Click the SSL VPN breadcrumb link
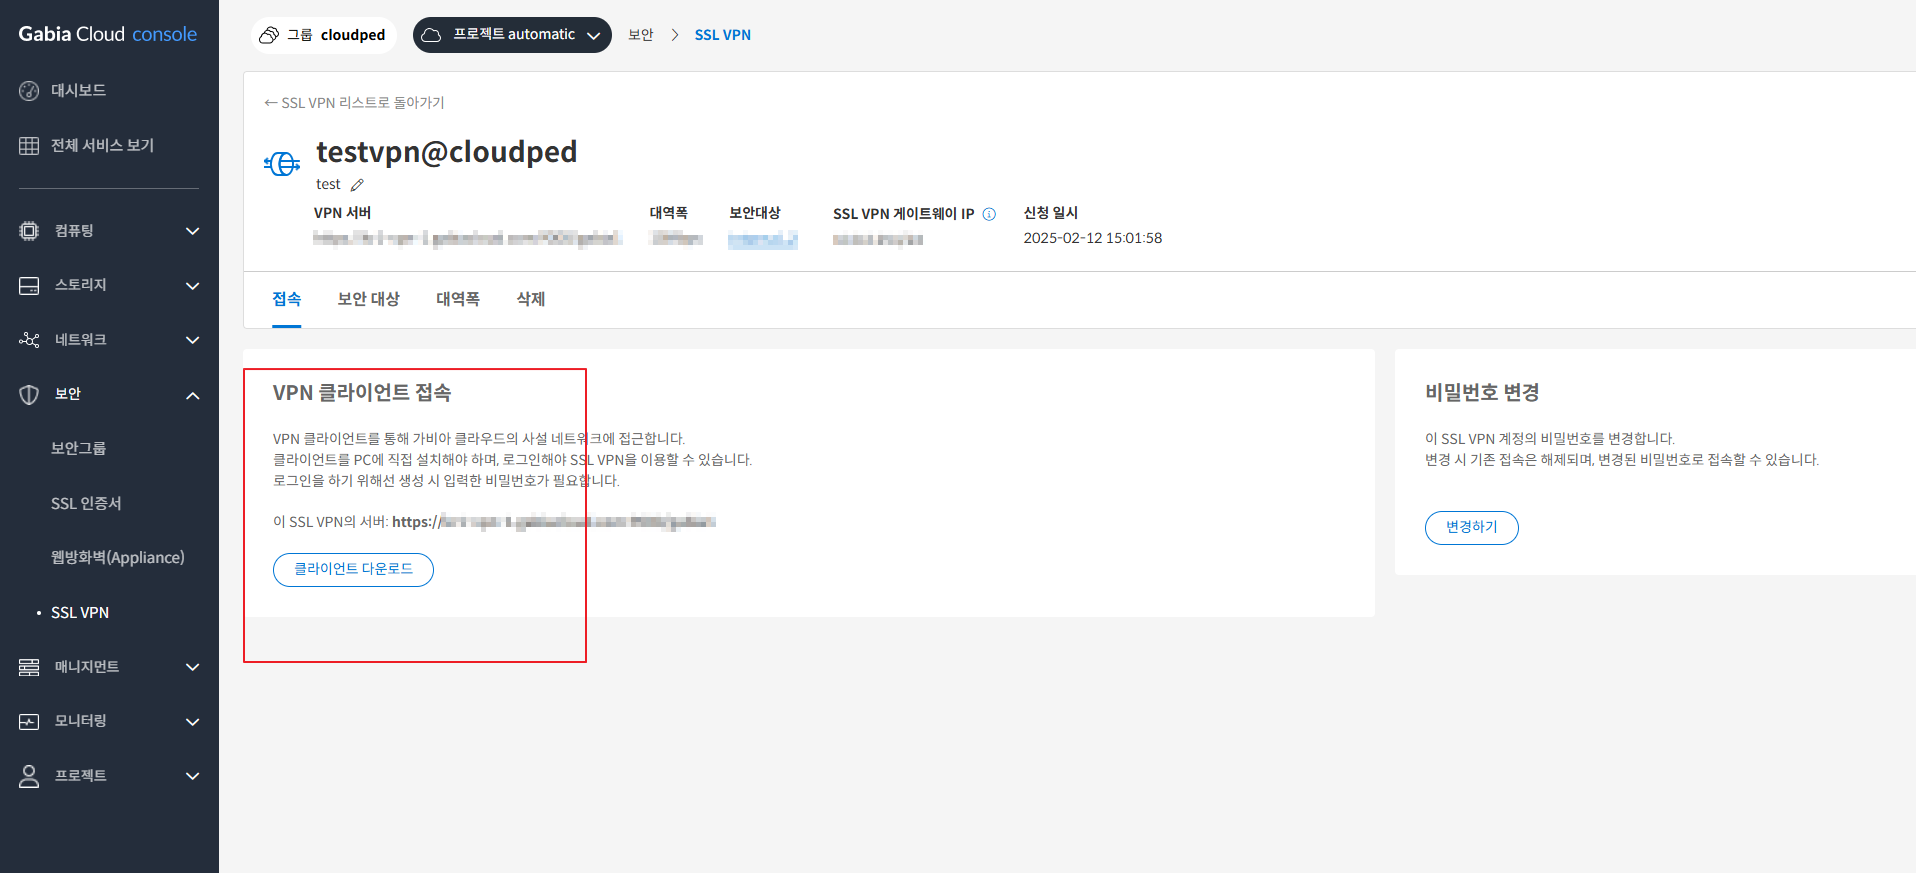This screenshot has height=873, width=1916. pos(723,35)
